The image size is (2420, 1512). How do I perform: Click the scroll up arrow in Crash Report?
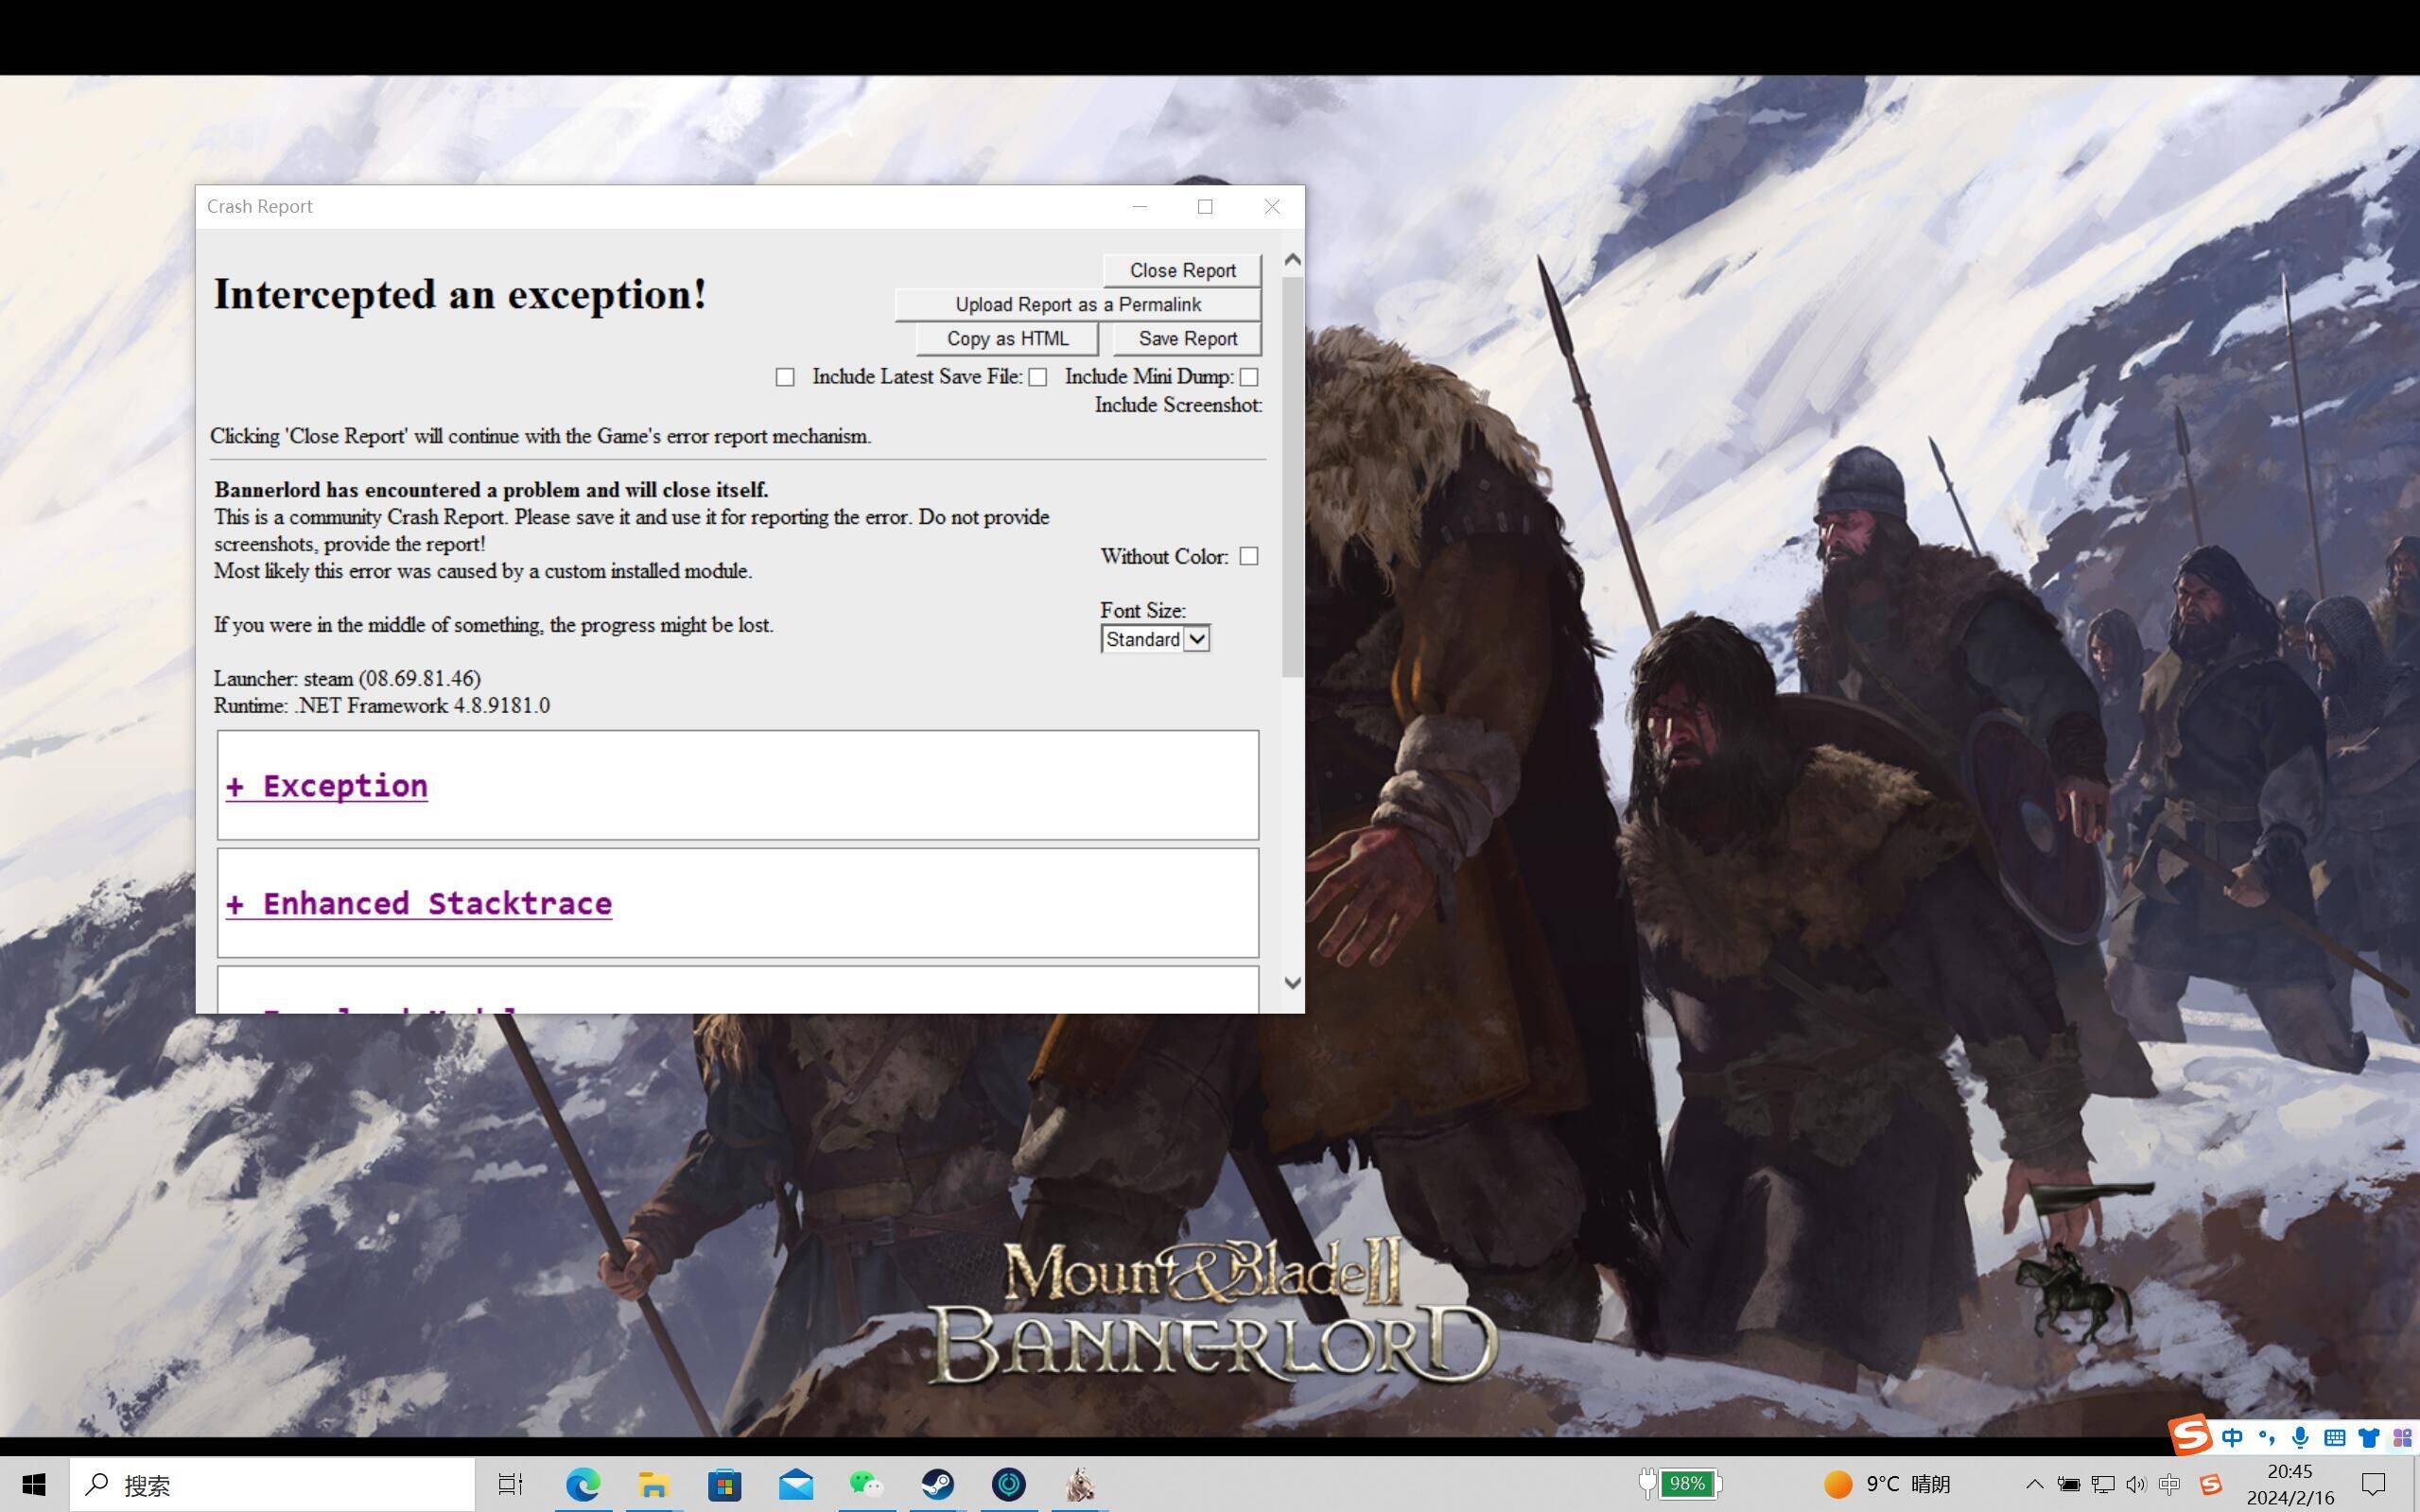[x=1292, y=261]
